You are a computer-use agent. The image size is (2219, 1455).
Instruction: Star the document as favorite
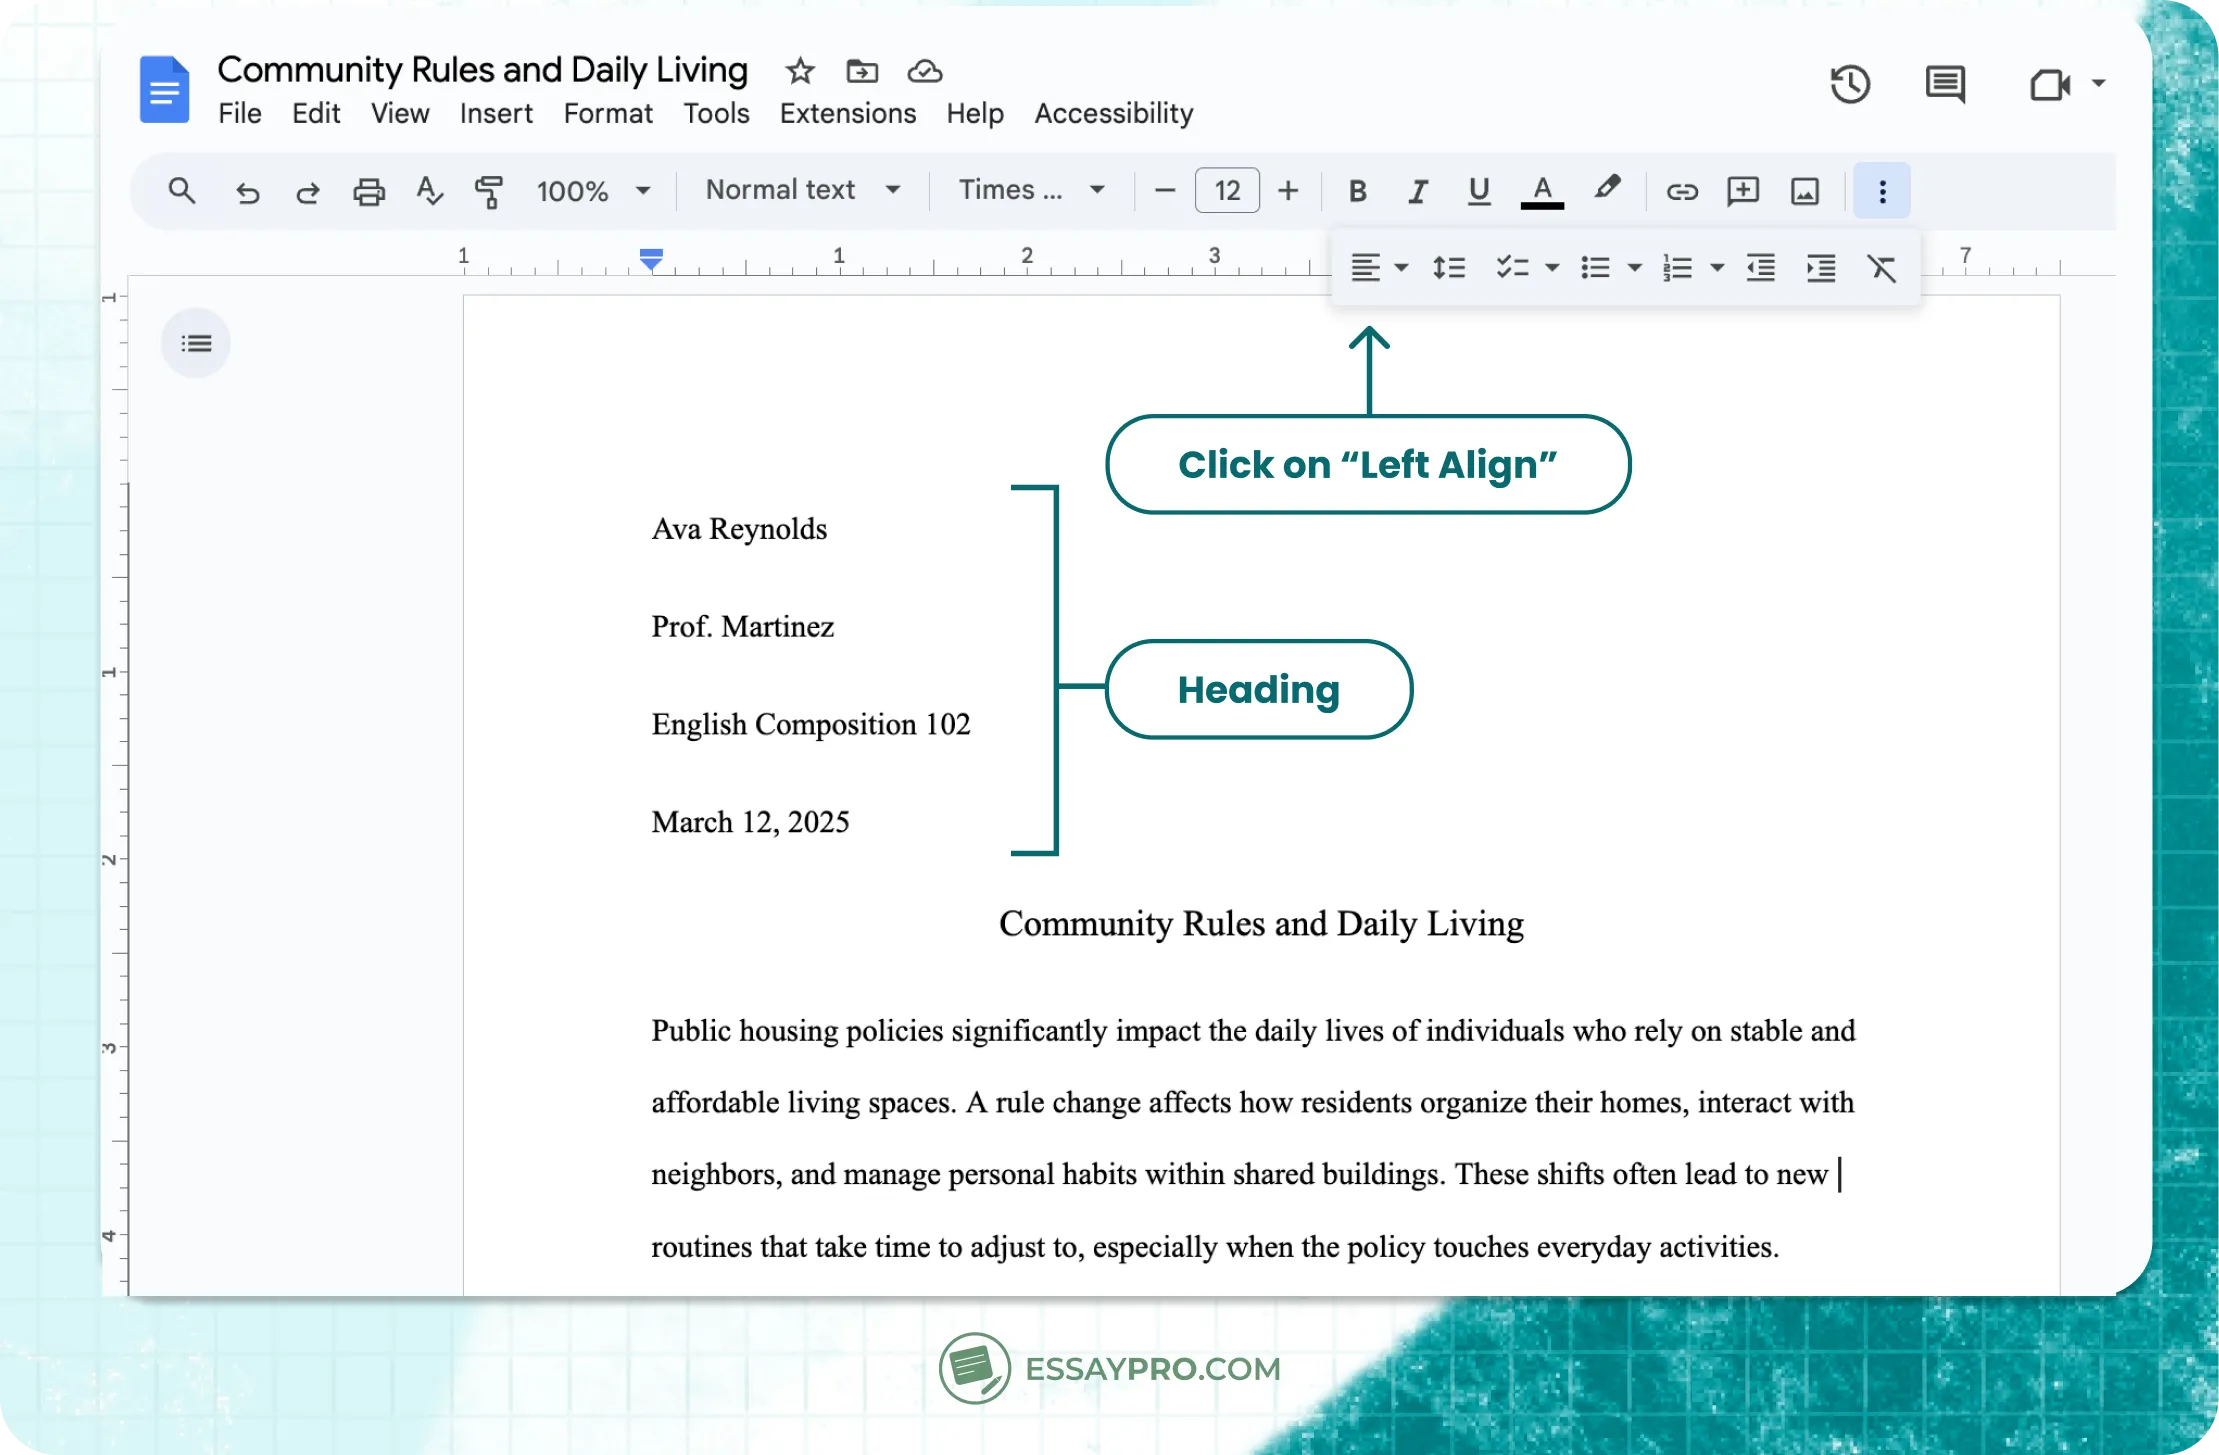tap(798, 71)
